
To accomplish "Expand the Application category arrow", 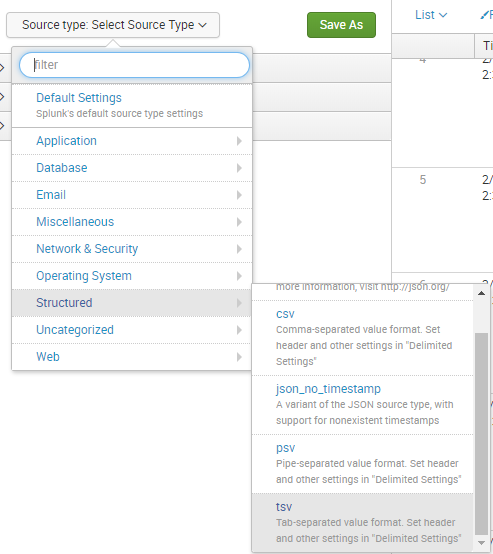I will tap(239, 141).
